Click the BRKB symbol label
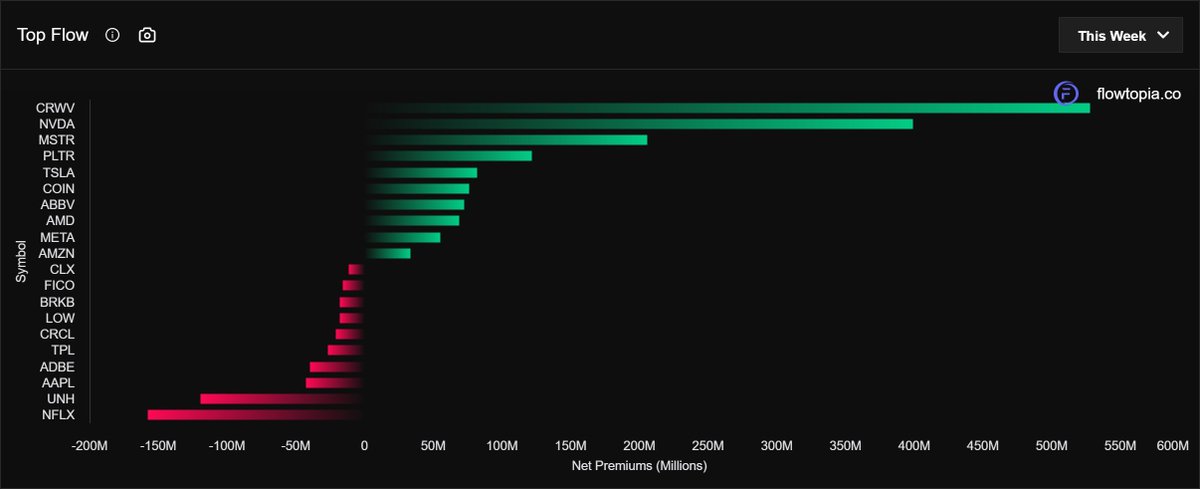Image resolution: width=1200 pixels, height=489 pixels. tap(57, 301)
